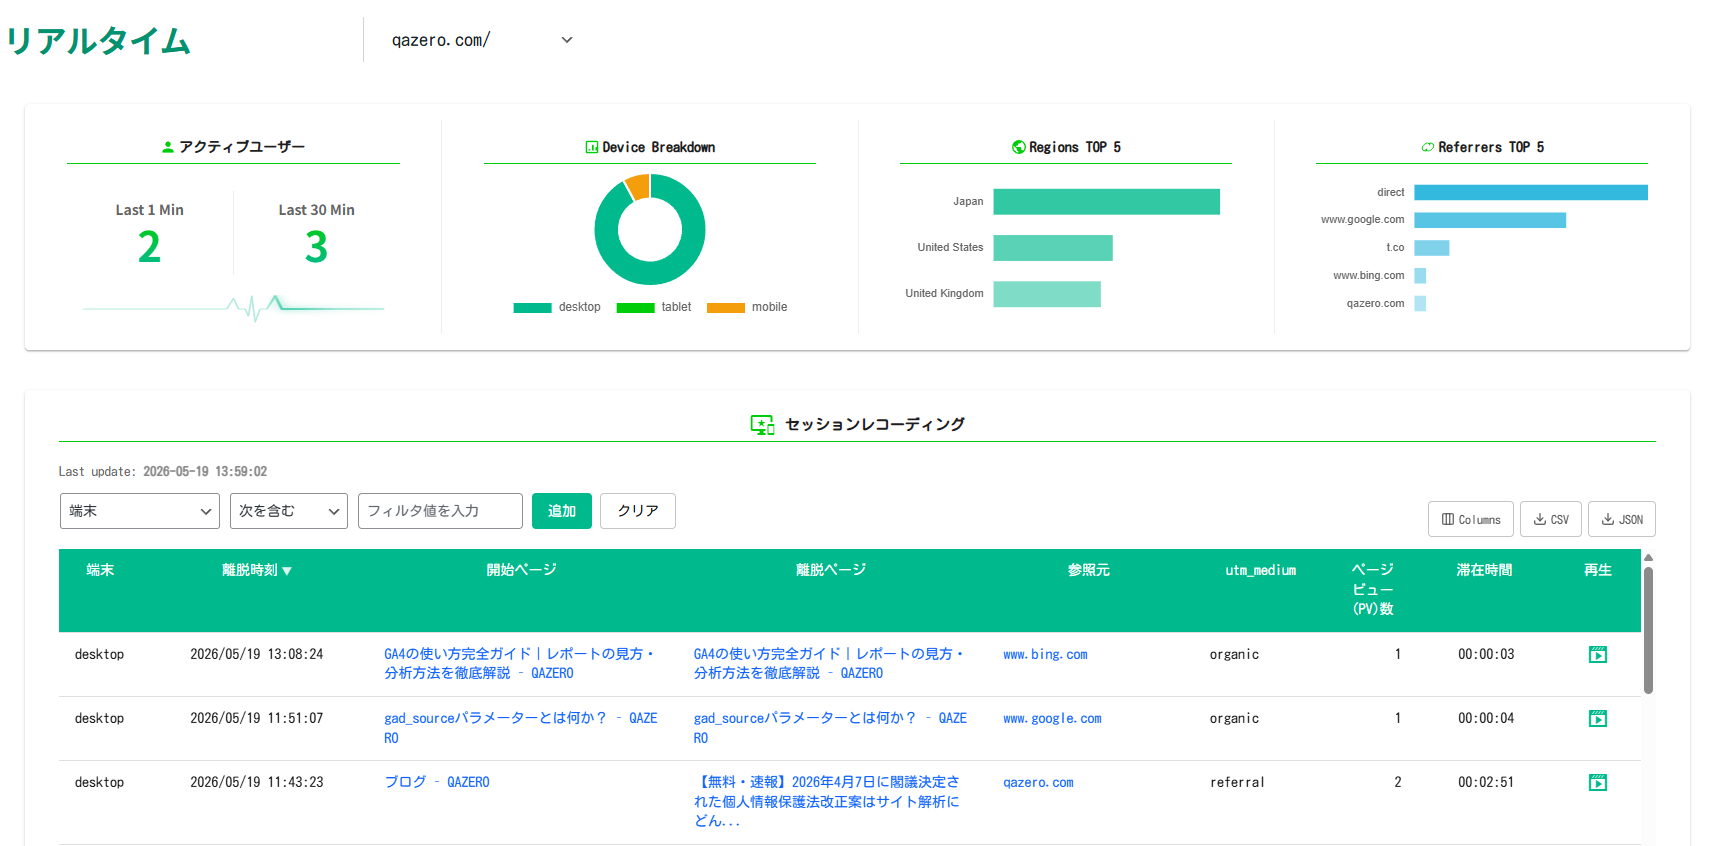
Task: Click the Device Breakdown header icon
Action: (x=591, y=147)
